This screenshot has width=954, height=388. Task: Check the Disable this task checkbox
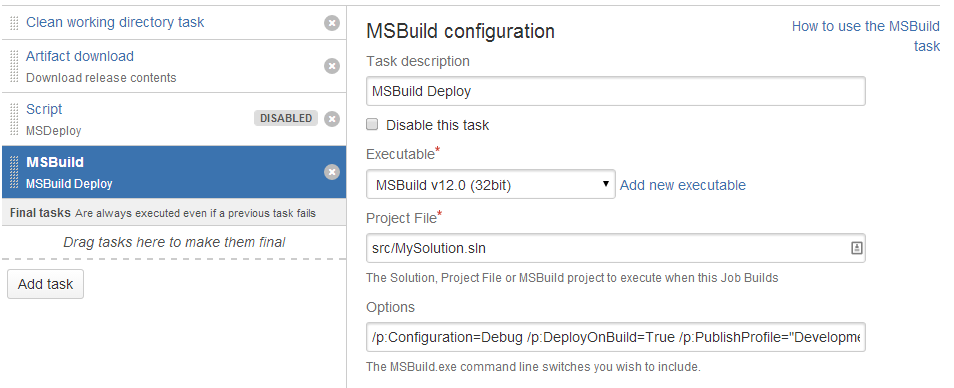point(372,125)
